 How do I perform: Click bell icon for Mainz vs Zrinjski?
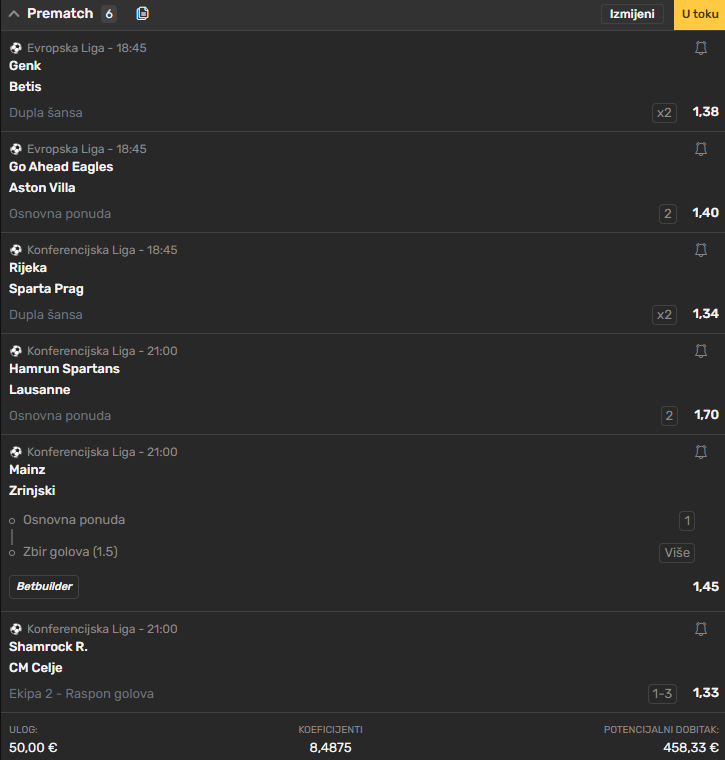click(701, 452)
